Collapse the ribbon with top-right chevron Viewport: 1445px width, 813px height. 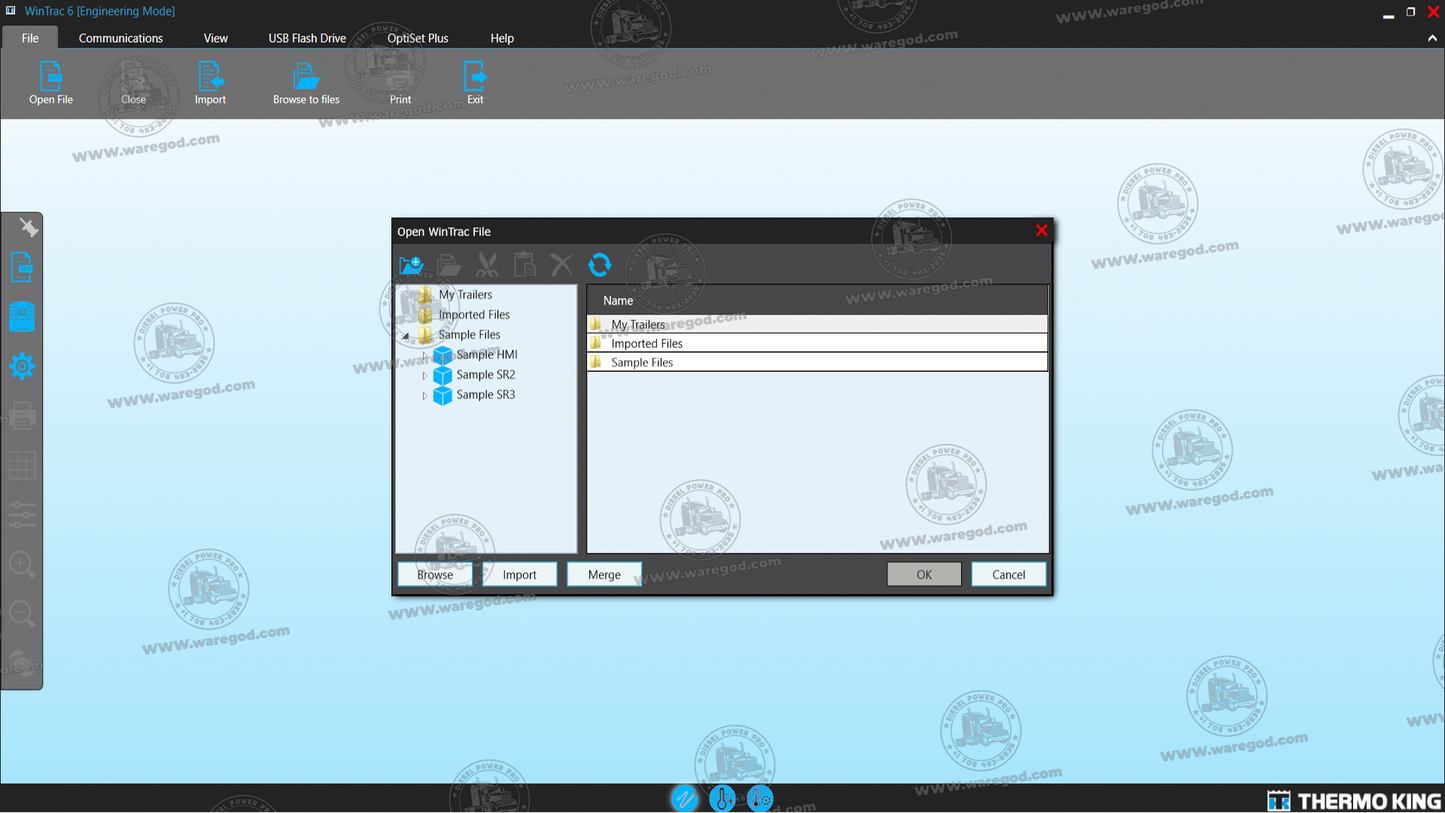pyautogui.click(x=1432, y=38)
